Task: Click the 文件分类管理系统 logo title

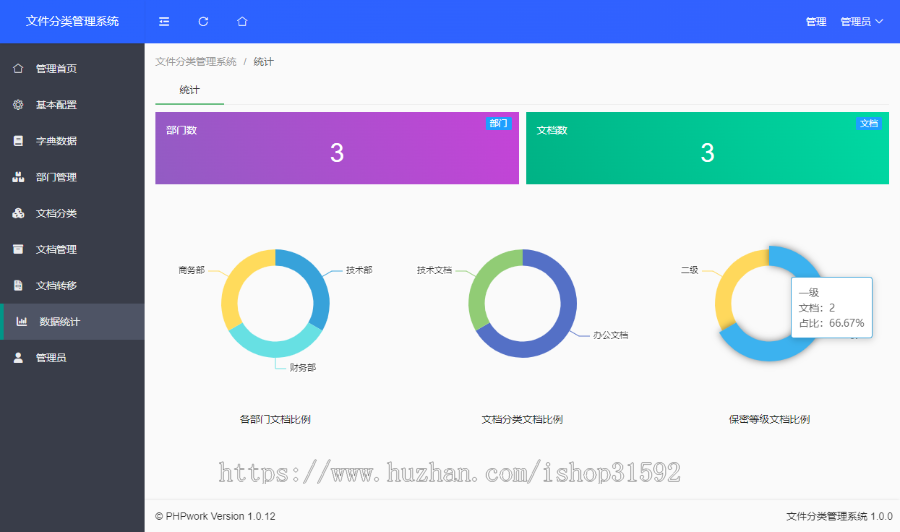Action: (72, 21)
